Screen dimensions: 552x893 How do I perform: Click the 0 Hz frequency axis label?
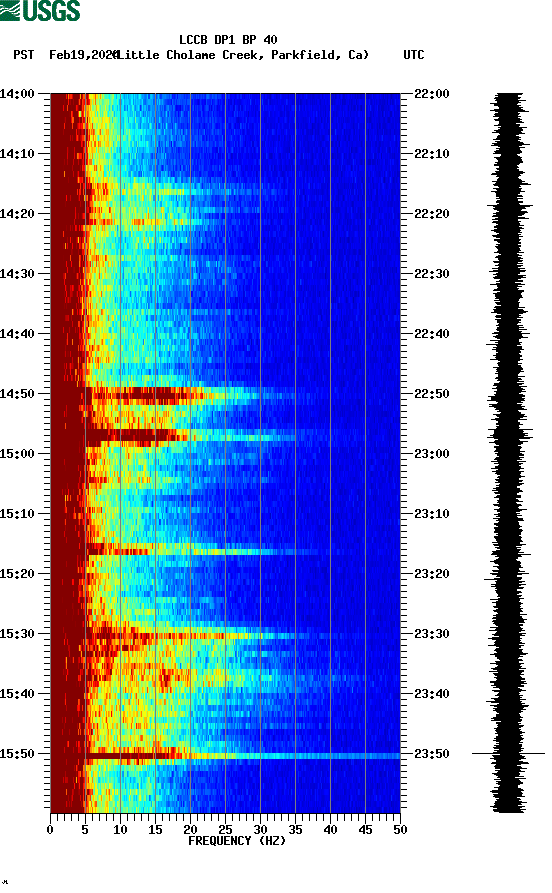tap(50, 830)
